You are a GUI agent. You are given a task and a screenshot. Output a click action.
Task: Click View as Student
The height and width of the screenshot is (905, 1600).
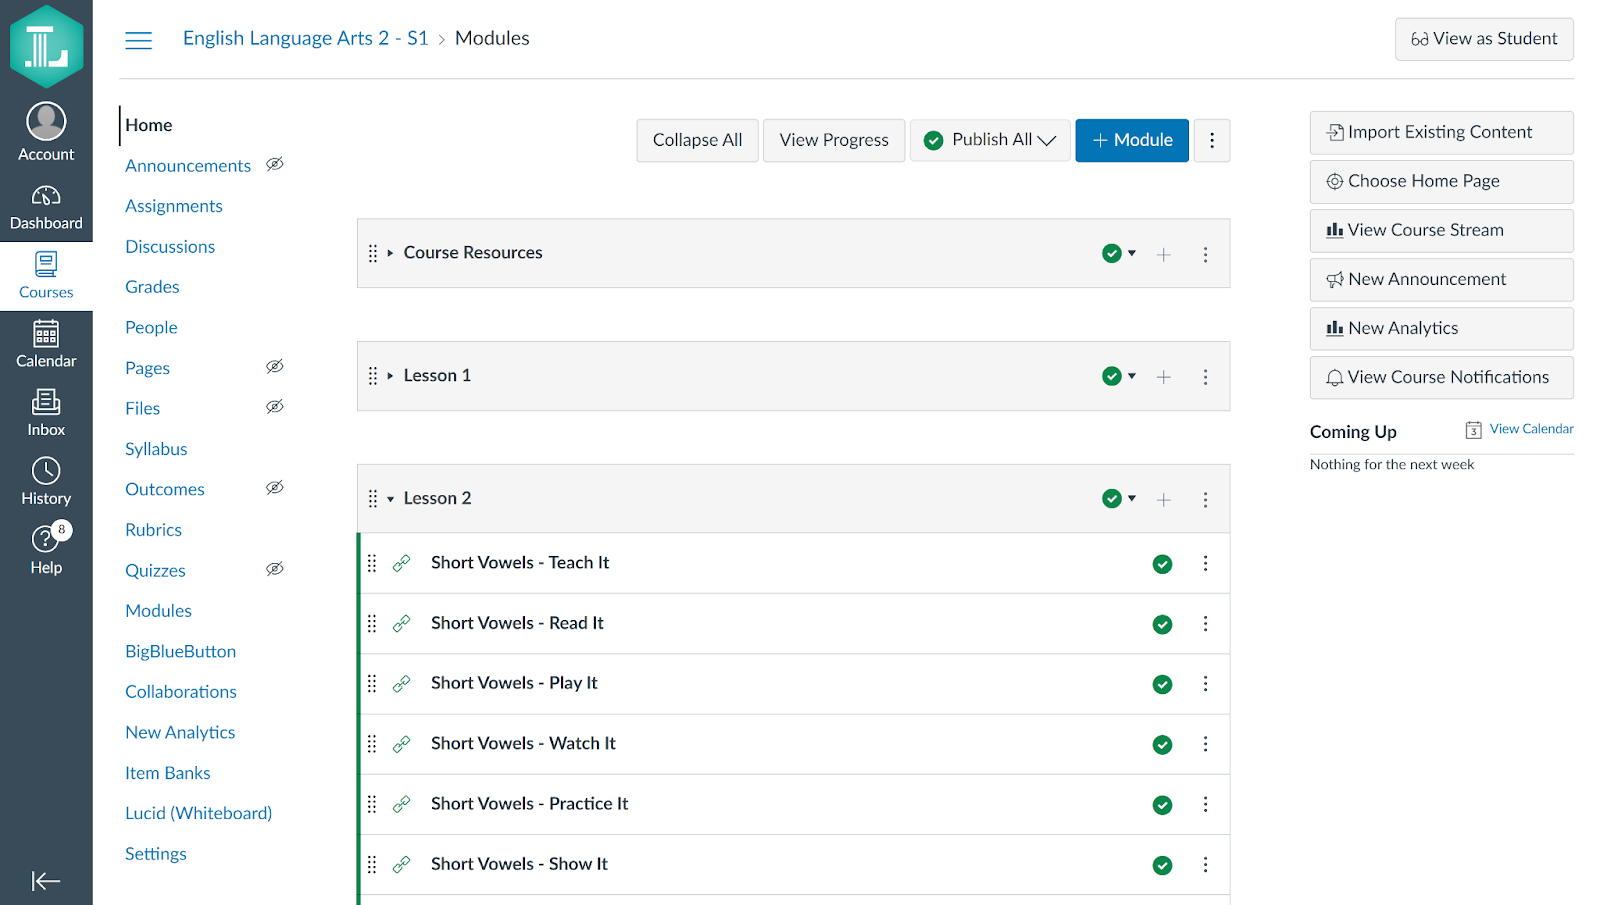[1484, 39]
